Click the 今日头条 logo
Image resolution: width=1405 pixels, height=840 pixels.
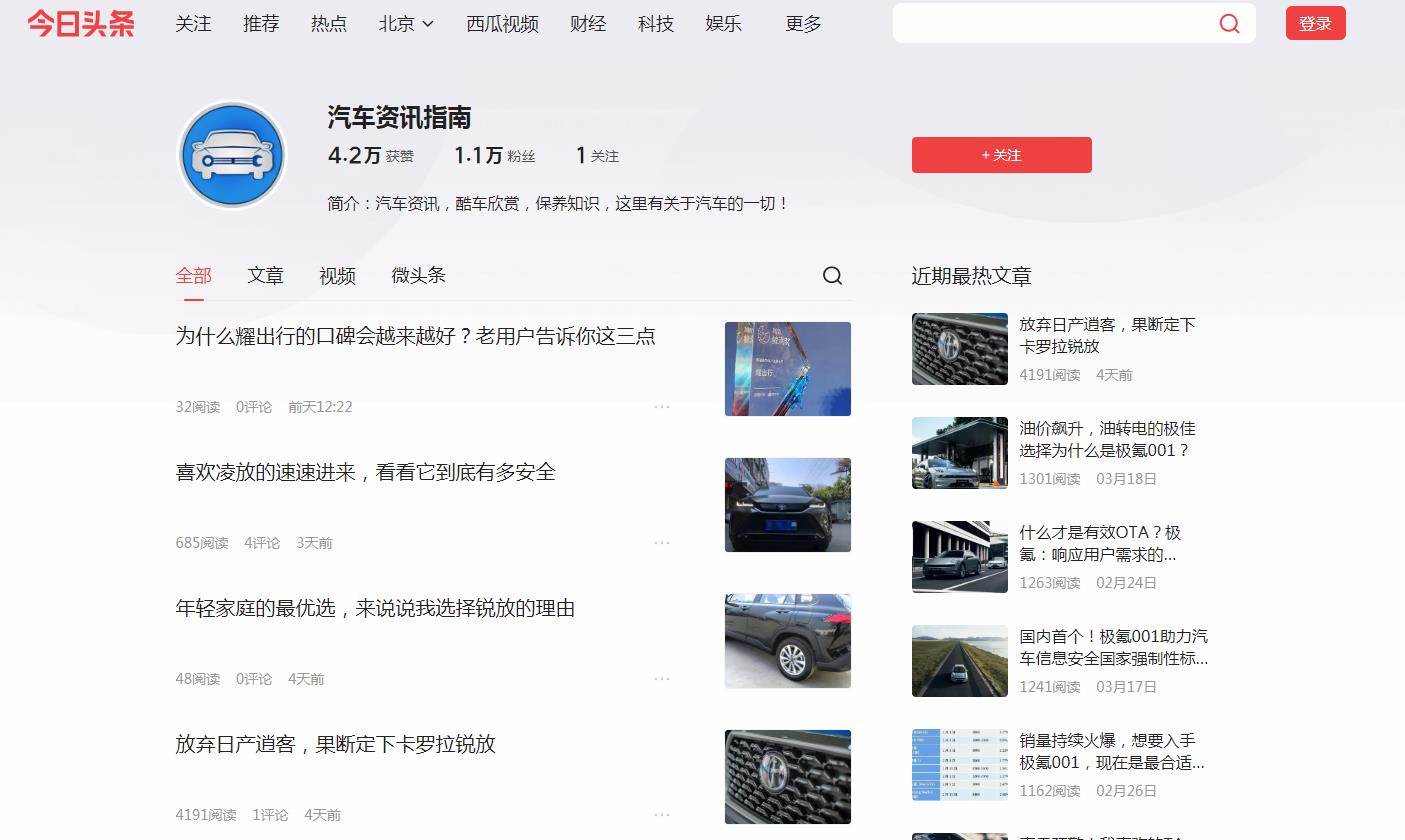tap(81, 23)
